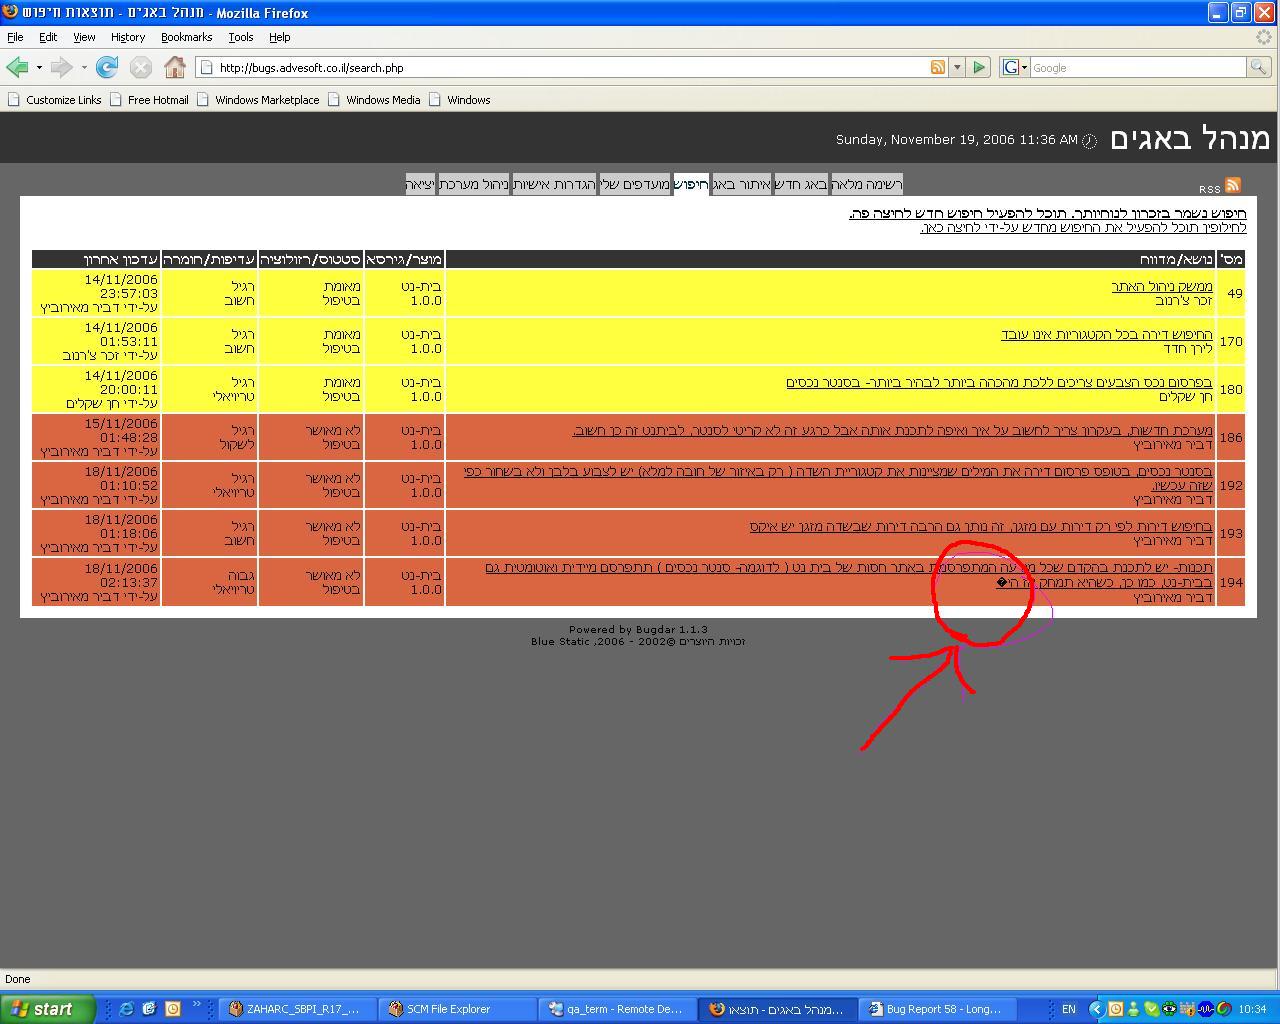Click the orange RSS icon on page
This screenshot has height=1024, width=1280.
coord(1233,185)
